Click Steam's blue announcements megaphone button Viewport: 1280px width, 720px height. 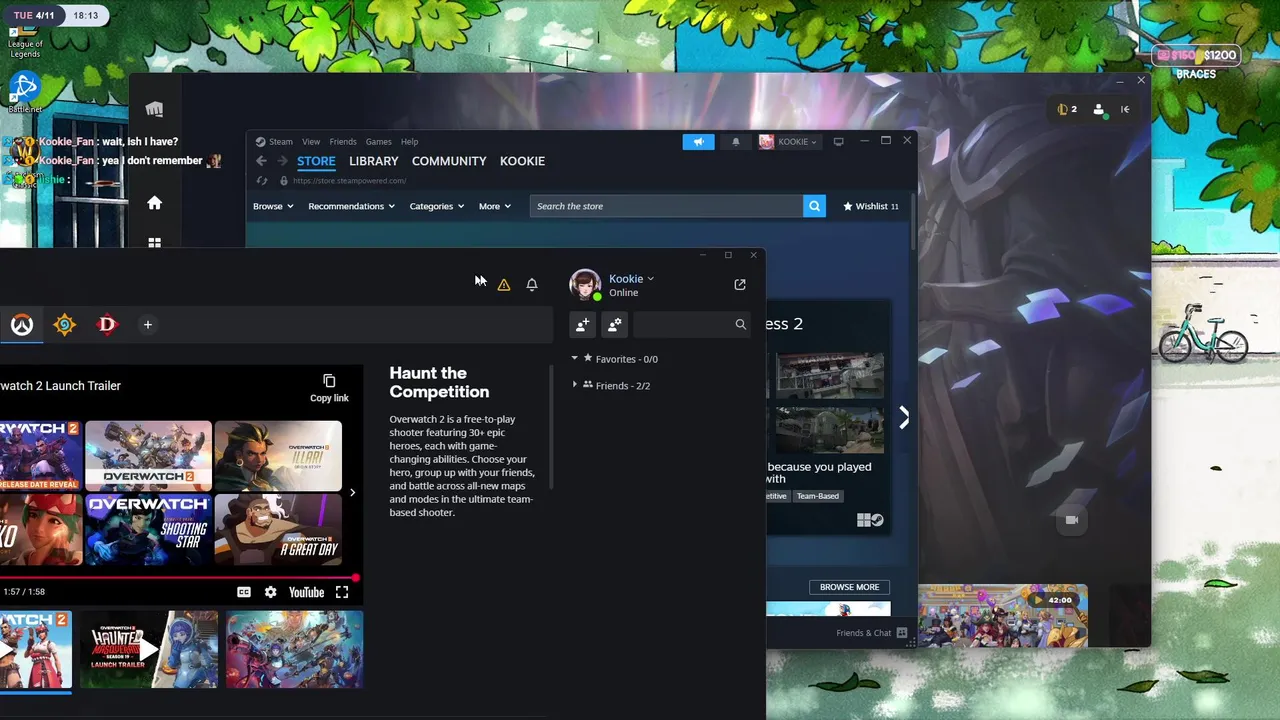(699, 142)
